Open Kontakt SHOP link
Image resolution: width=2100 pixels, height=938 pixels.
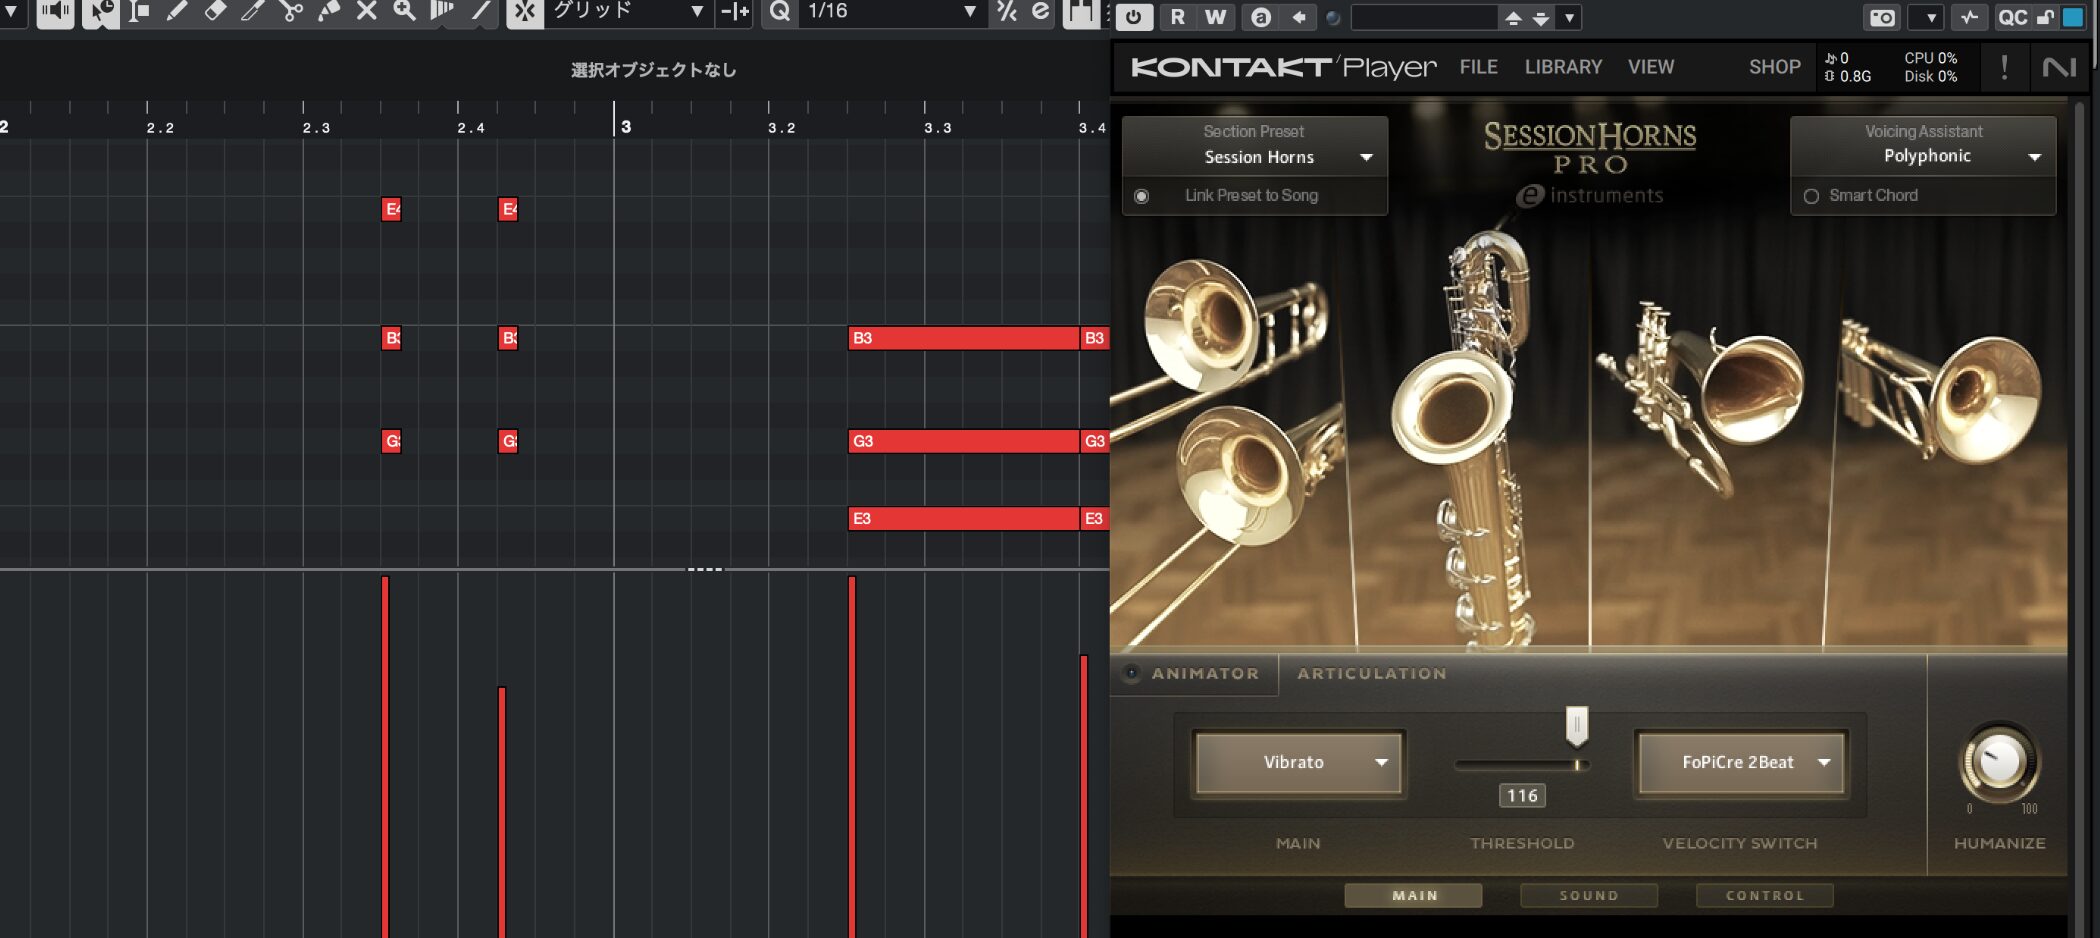click(1774, 67)
